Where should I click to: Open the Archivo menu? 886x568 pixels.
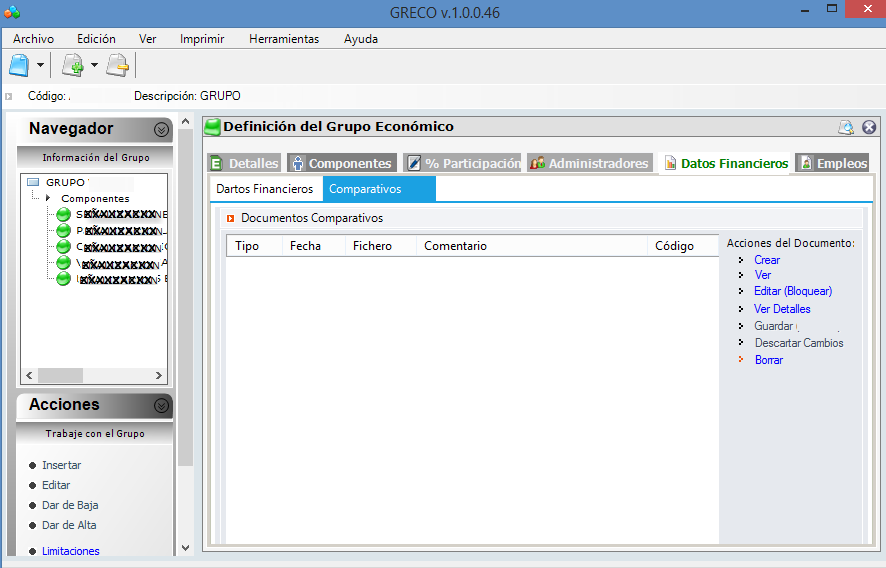[33, 39]
